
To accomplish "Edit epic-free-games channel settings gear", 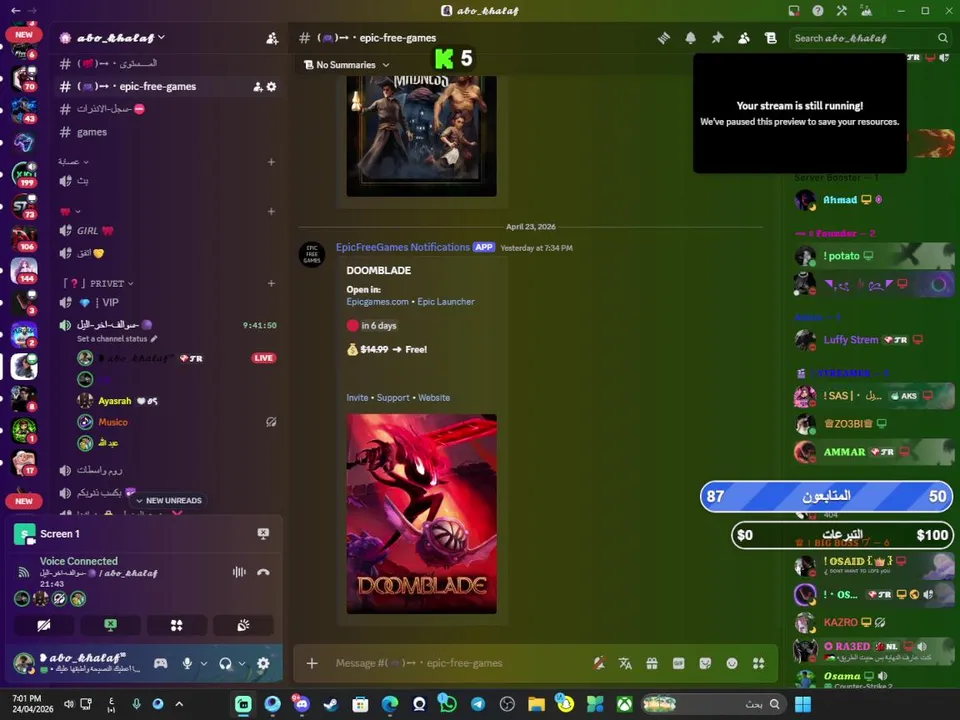I will (272, 87).
